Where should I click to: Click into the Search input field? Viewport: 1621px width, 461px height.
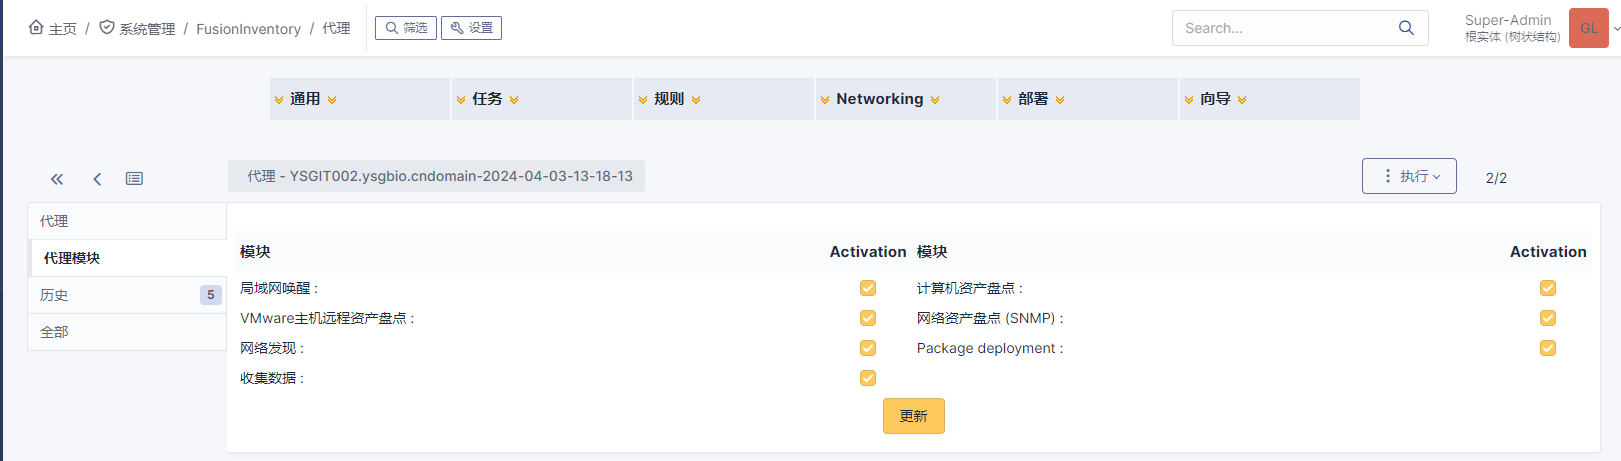[x=1285, y=28]
